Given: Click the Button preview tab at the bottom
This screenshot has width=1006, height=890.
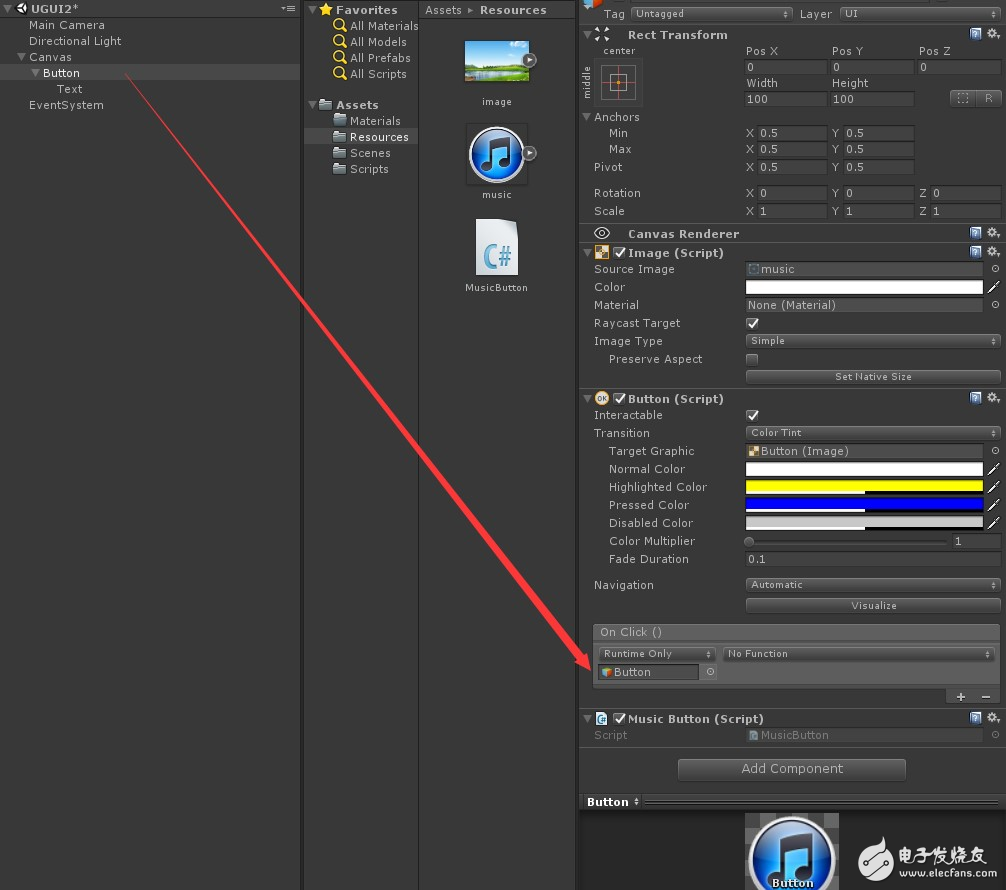Looking at the screenshot, I should (x=608, y=801).
